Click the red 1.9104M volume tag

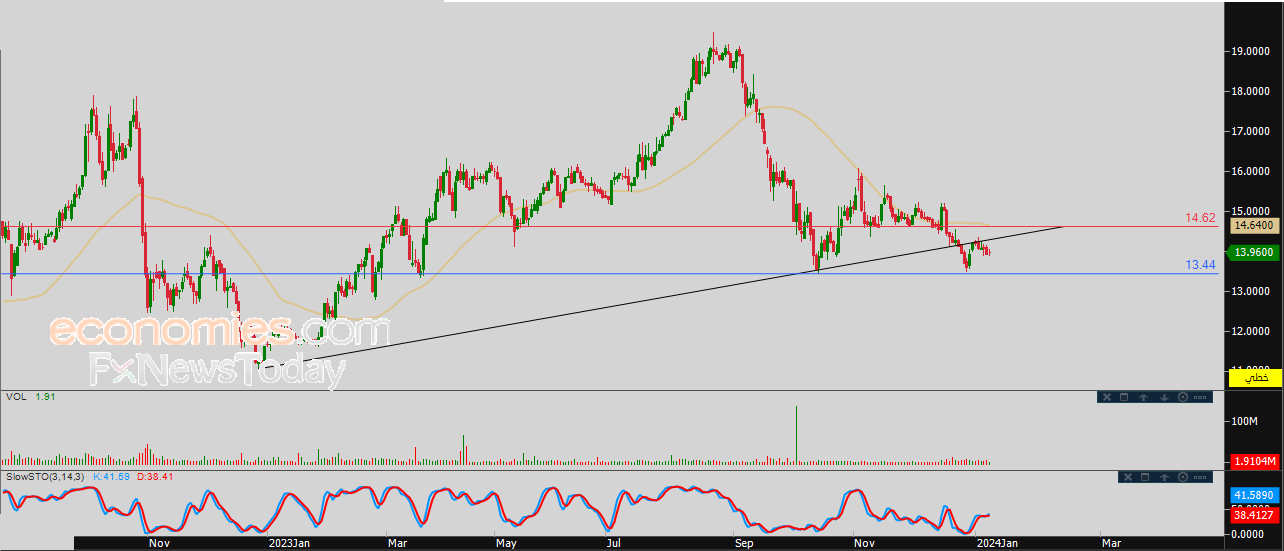tap(1254, 461)
